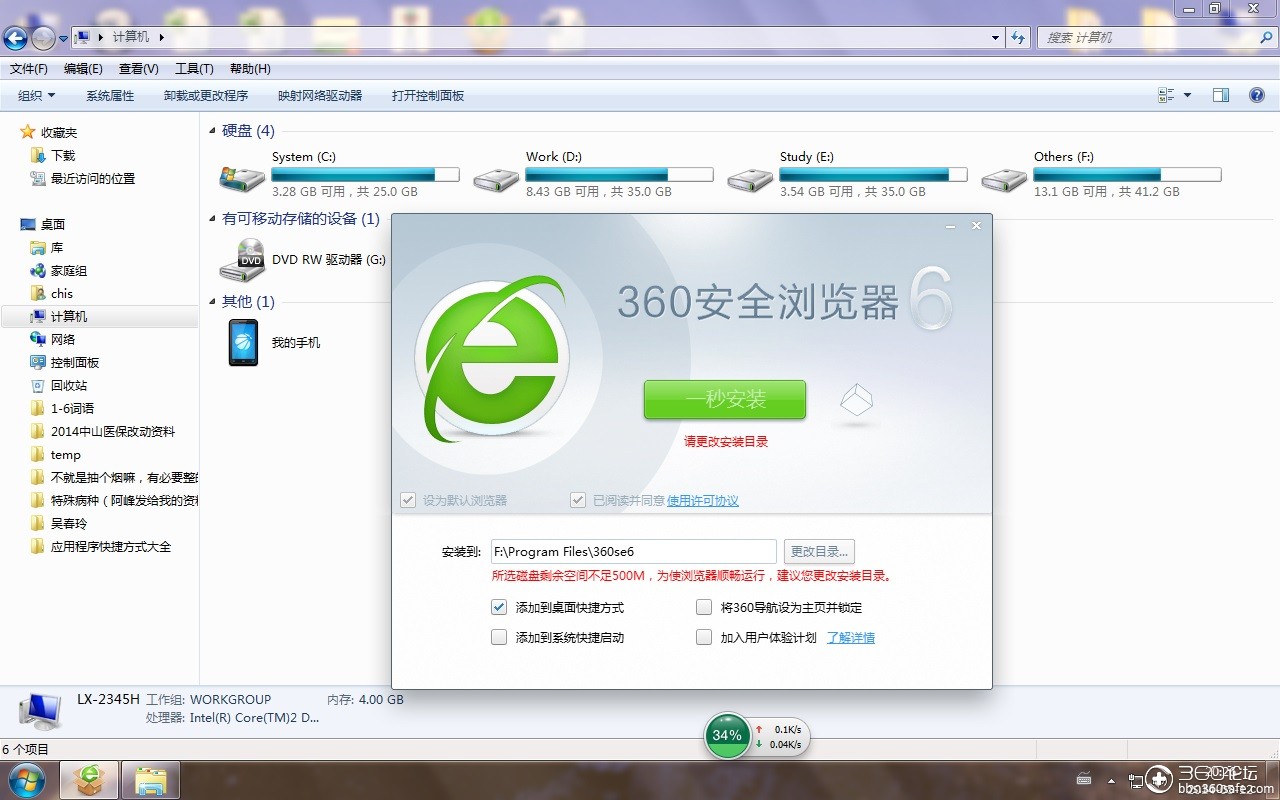Check 添加到系统快捷启动
The image size is (1280, 800).
(499, 637)
